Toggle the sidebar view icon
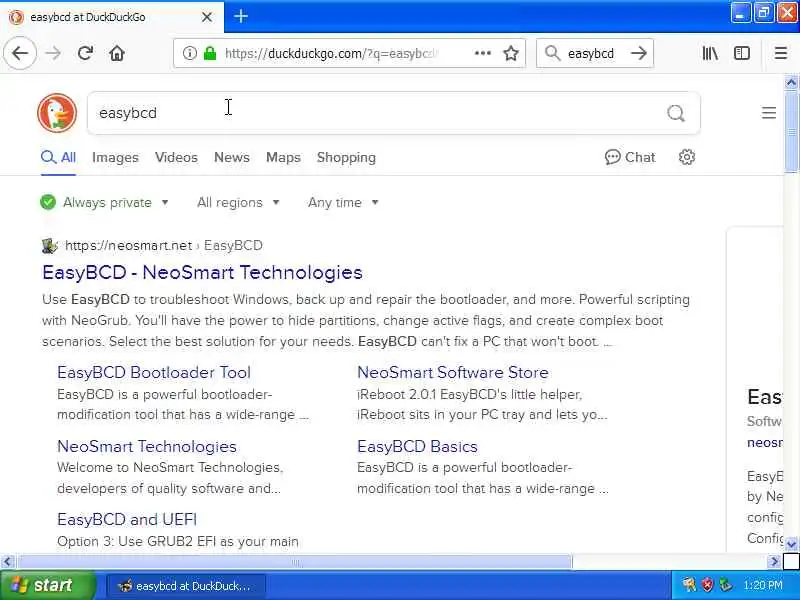Screen dimensions: 800x600 point(742,53)
